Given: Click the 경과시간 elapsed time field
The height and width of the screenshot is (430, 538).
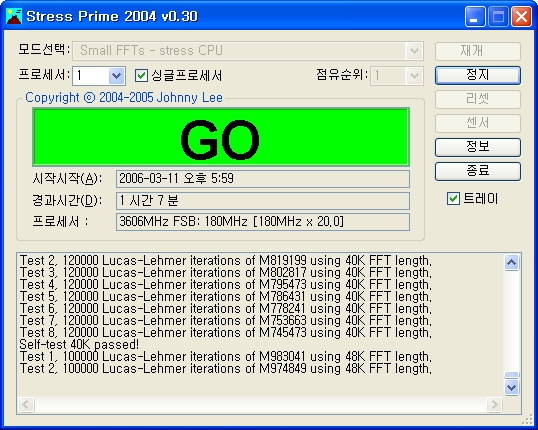Looking at the screenshot, I should (x=263, y=201).
